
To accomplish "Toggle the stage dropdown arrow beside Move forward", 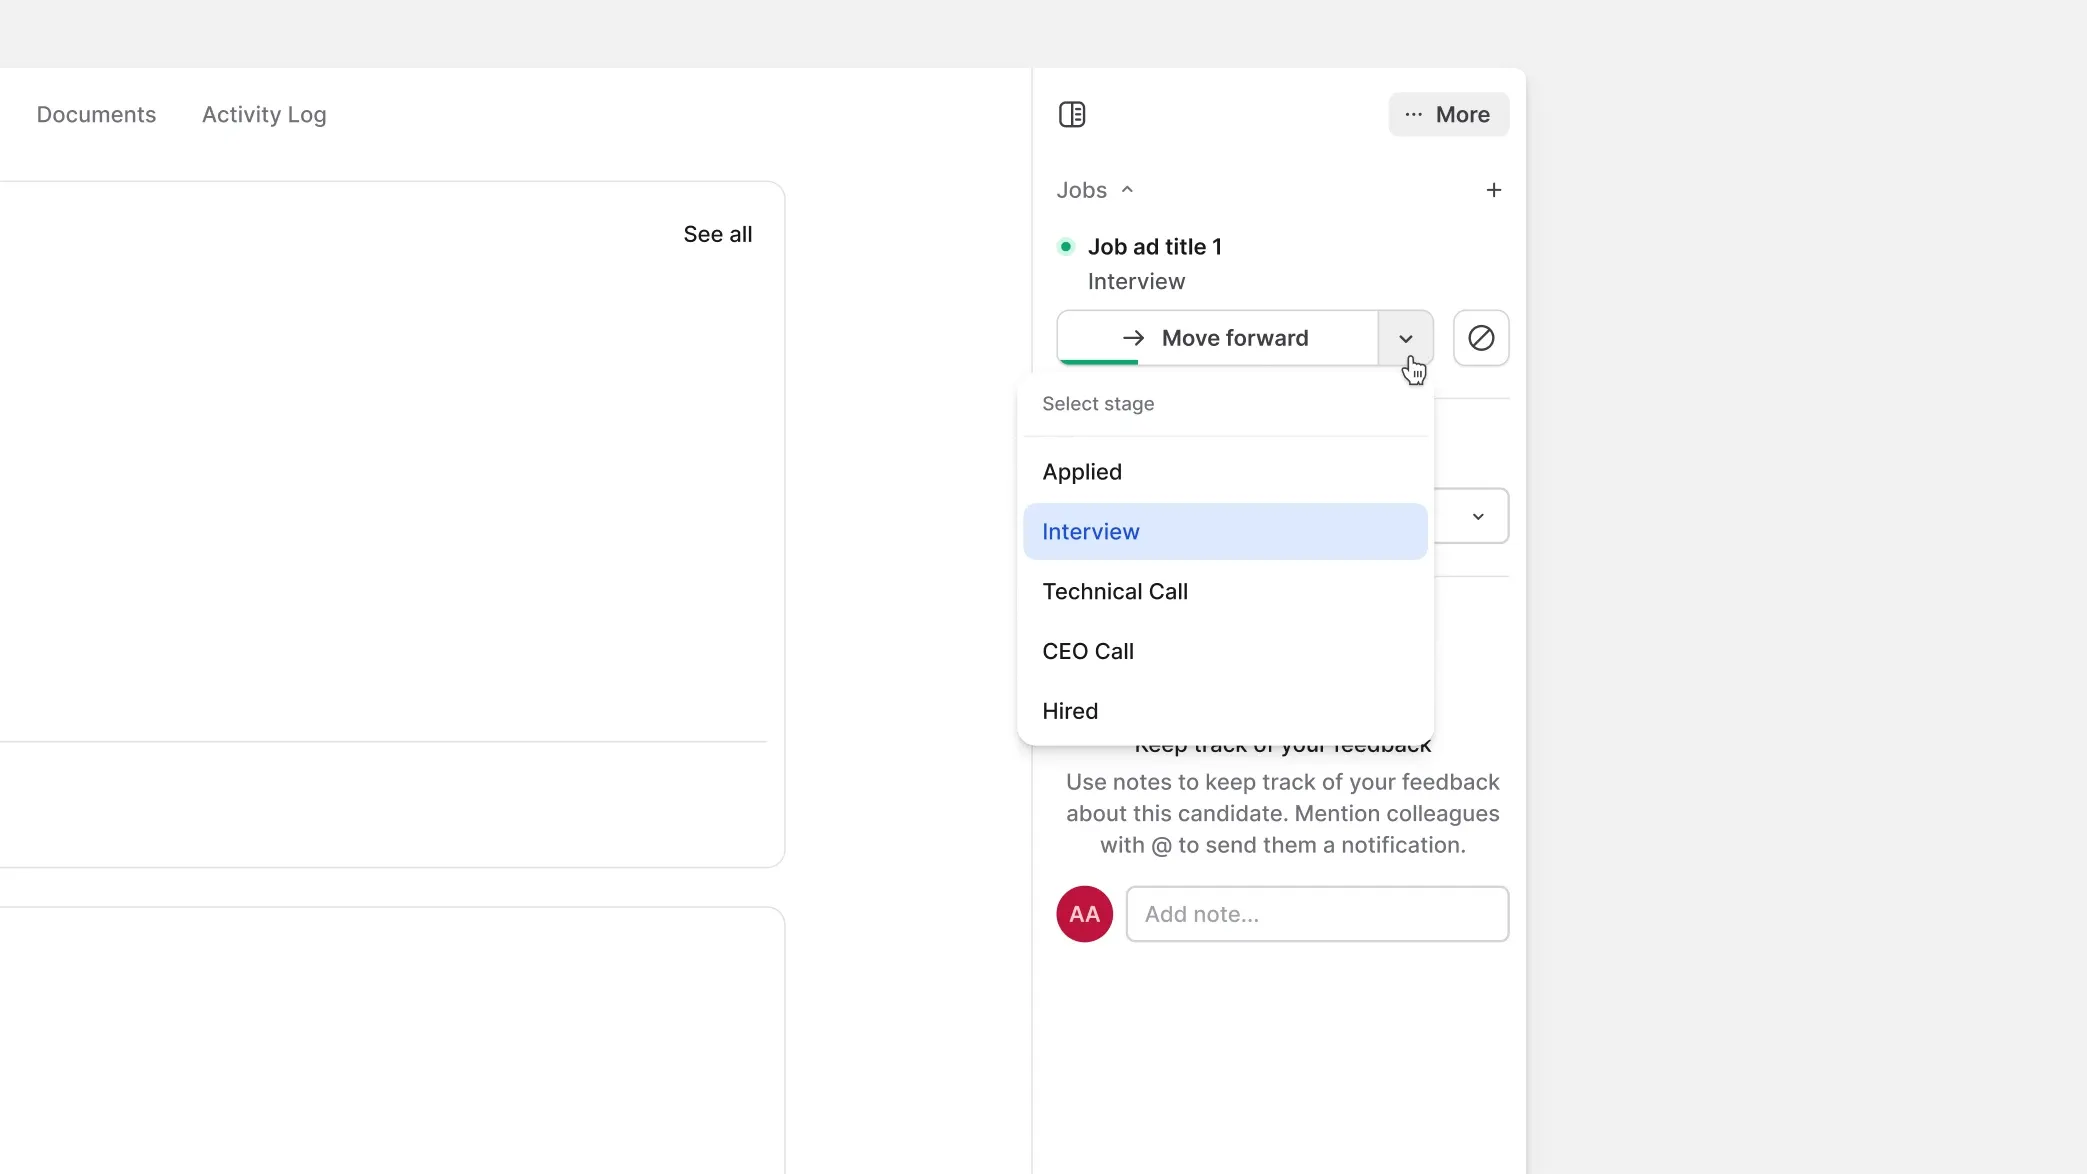I will click(x=1406, y=338).
